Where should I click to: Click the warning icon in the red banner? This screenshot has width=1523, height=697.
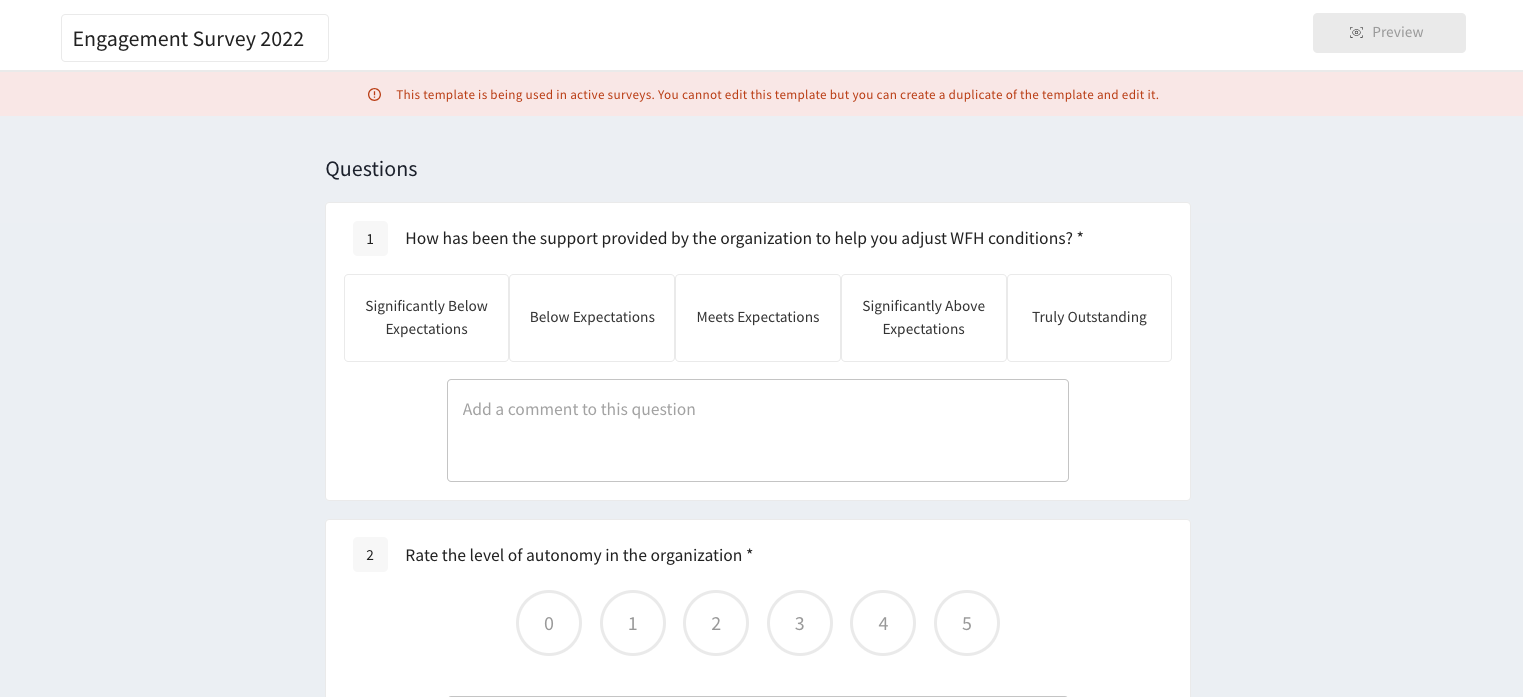pos(374,95)
